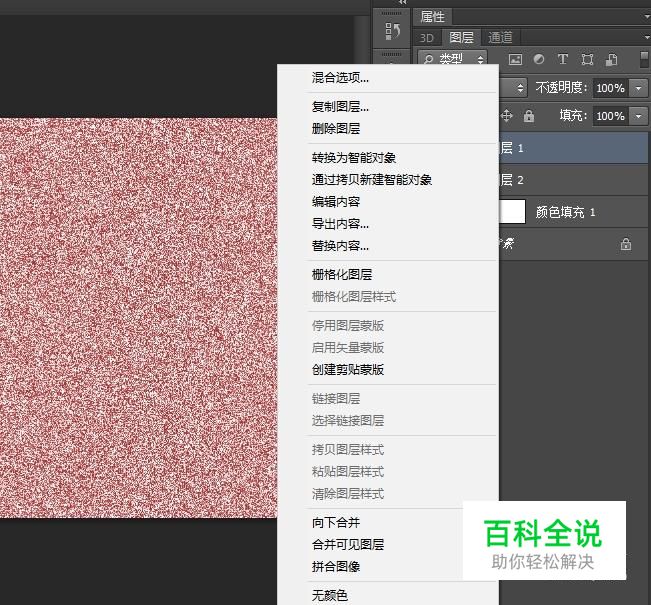651x605 pixels.
Task: Toggle the layer filtering switch
Action: point(644,59)
